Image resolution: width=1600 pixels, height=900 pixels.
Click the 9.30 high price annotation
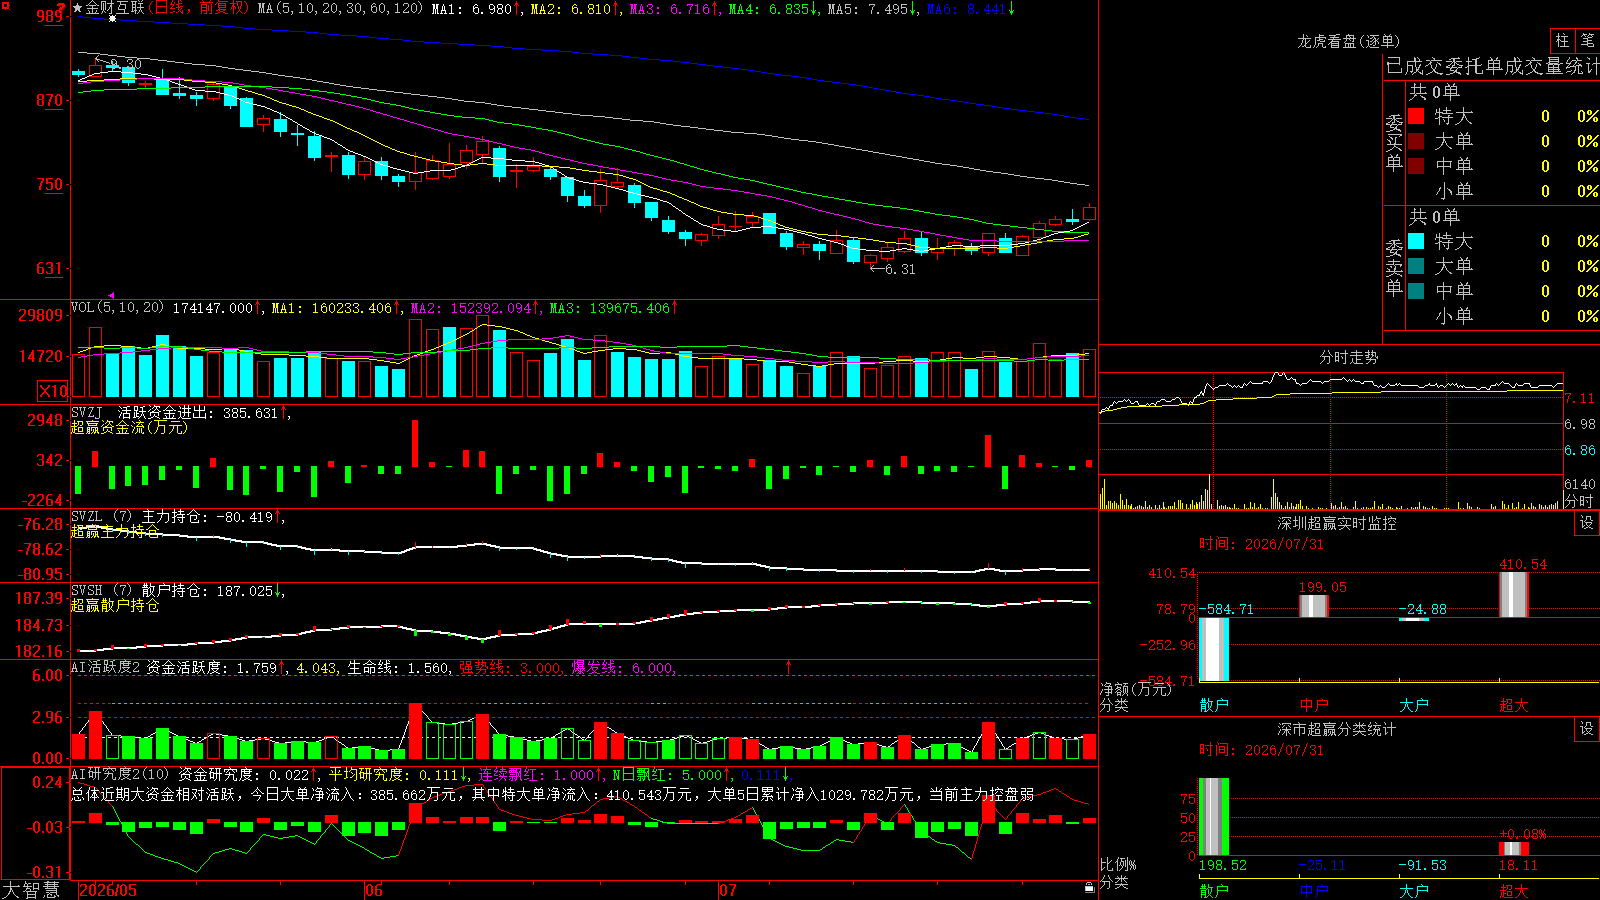pyautogui.click(x=119, y=64)
